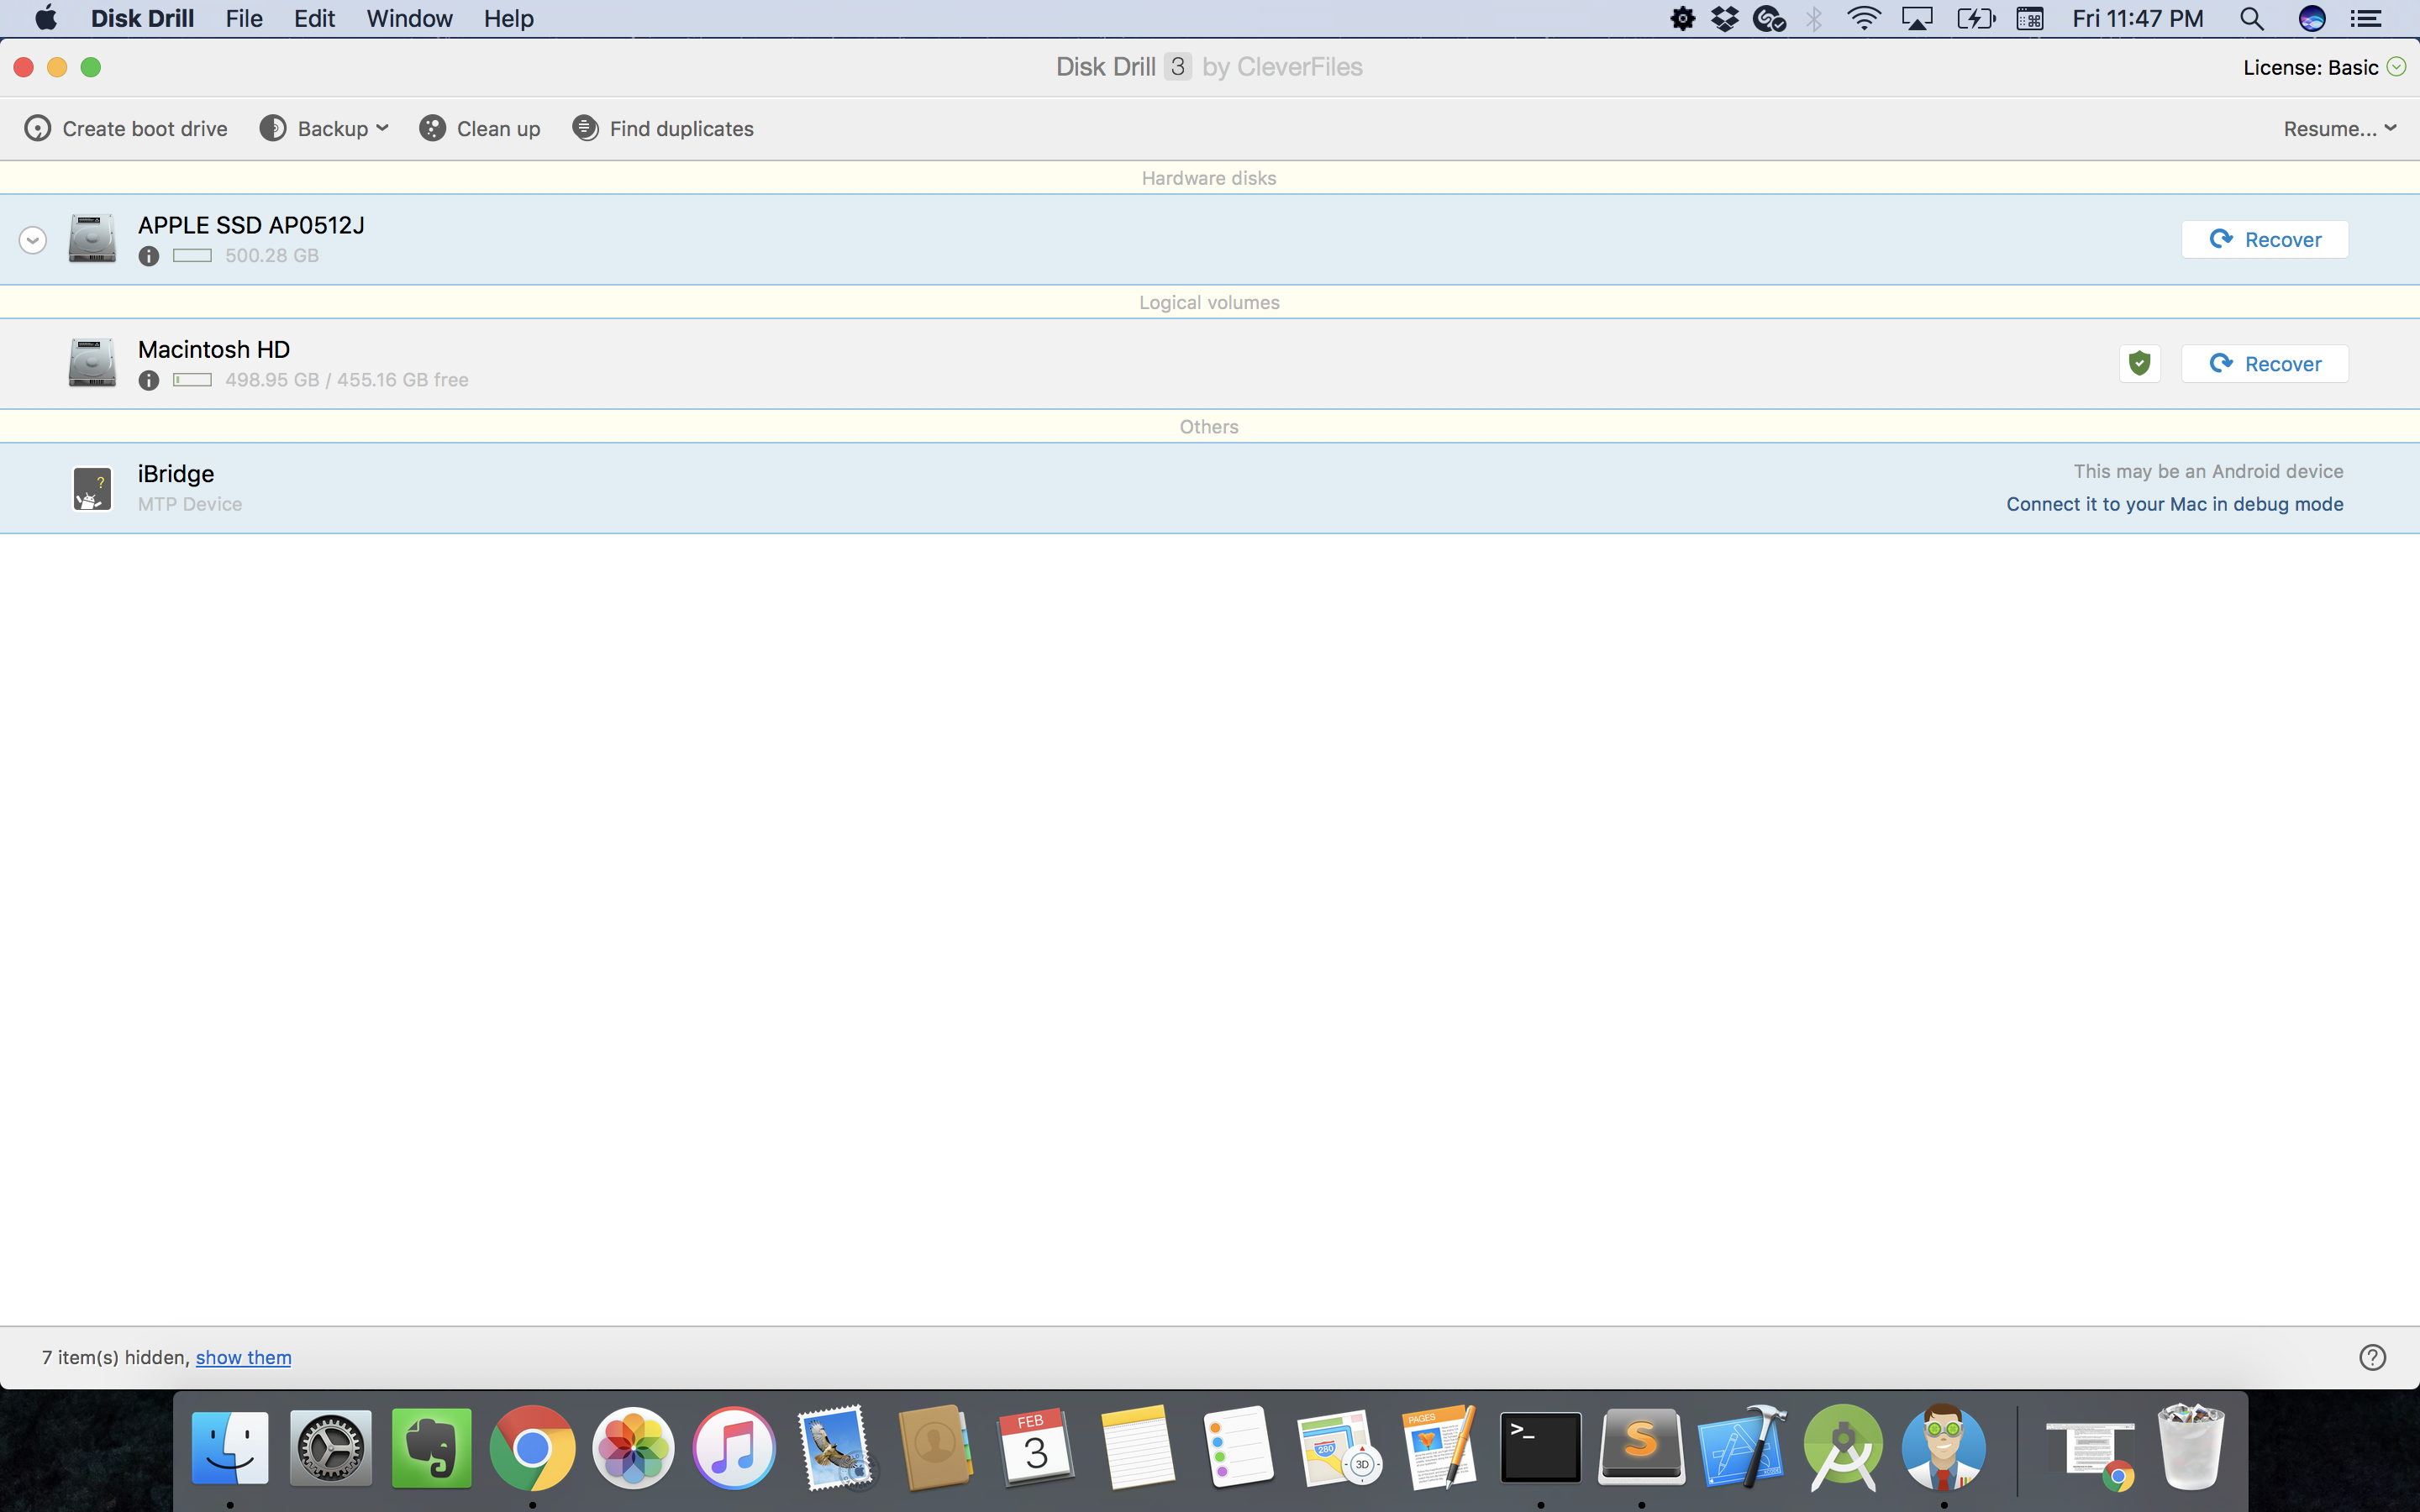
Task: Click the Wi-Fi menu bar icon
Action: pos(1863,18)
